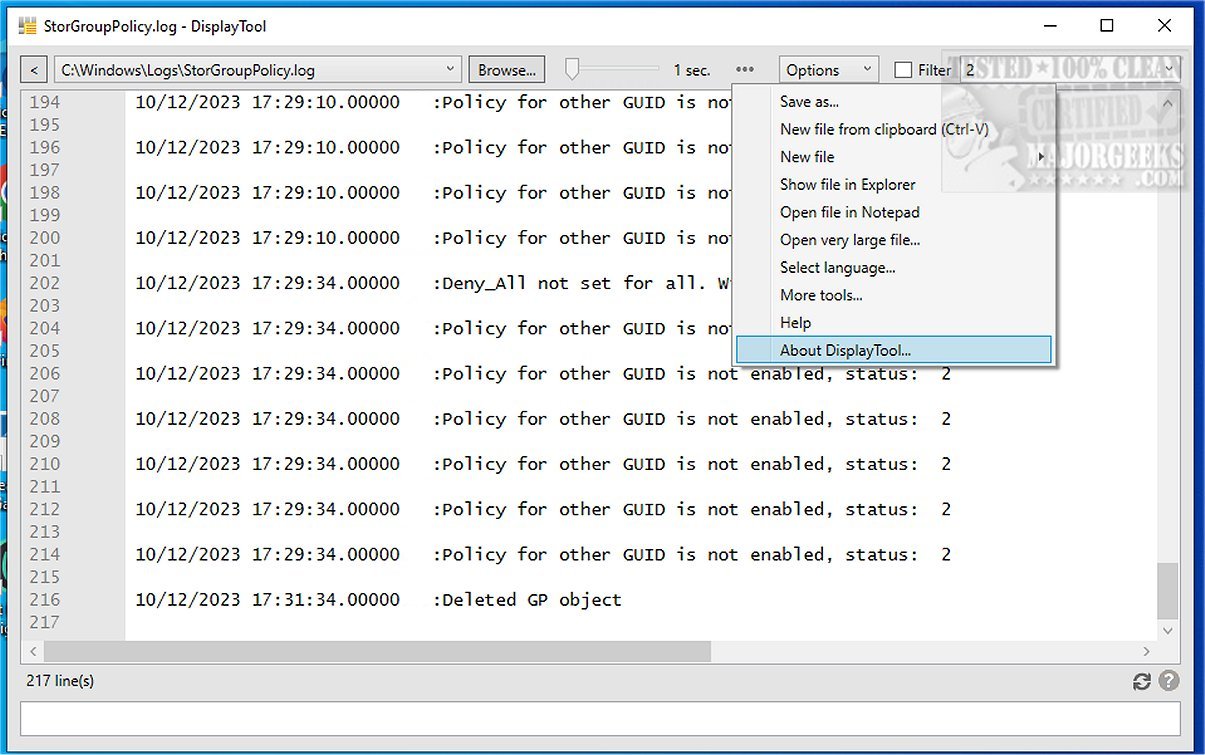Viewport: 1205px width, 755px height.
Task: Click the three dots icon next to interval
Action: coord(745,70)
